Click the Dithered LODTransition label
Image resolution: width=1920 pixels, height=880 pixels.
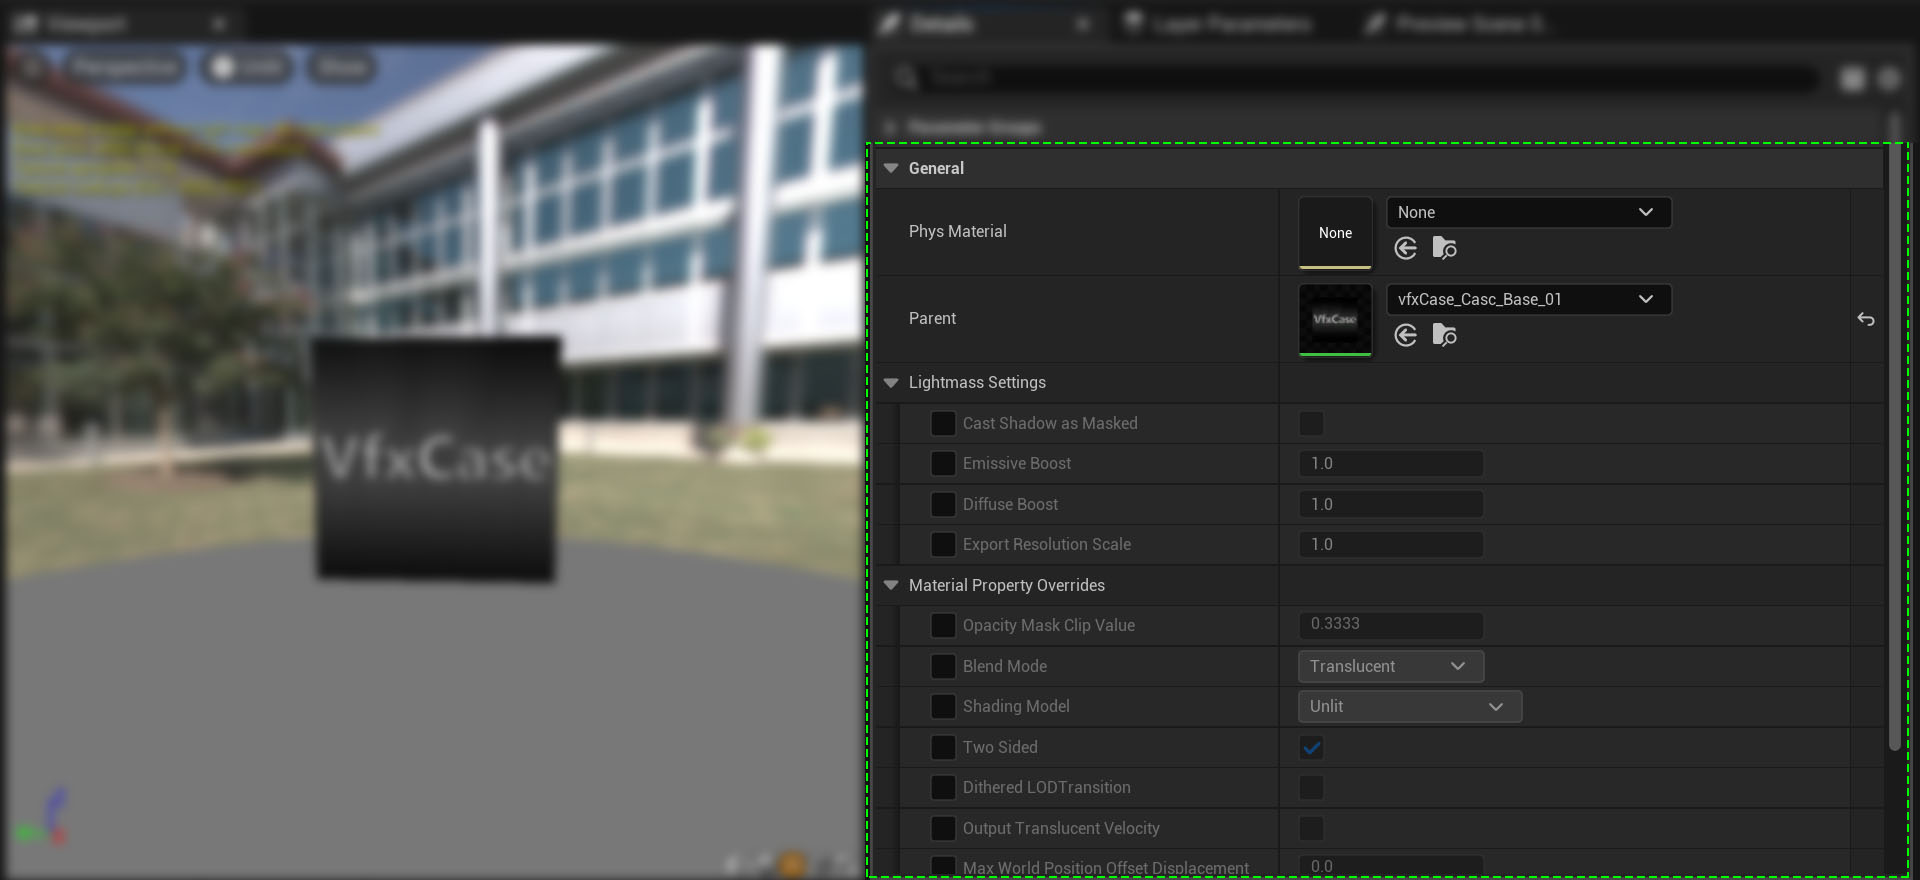(1046, 787)
